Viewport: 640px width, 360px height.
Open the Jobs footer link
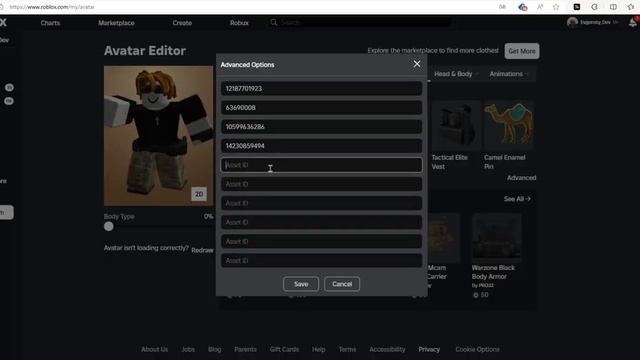point(188,349)
